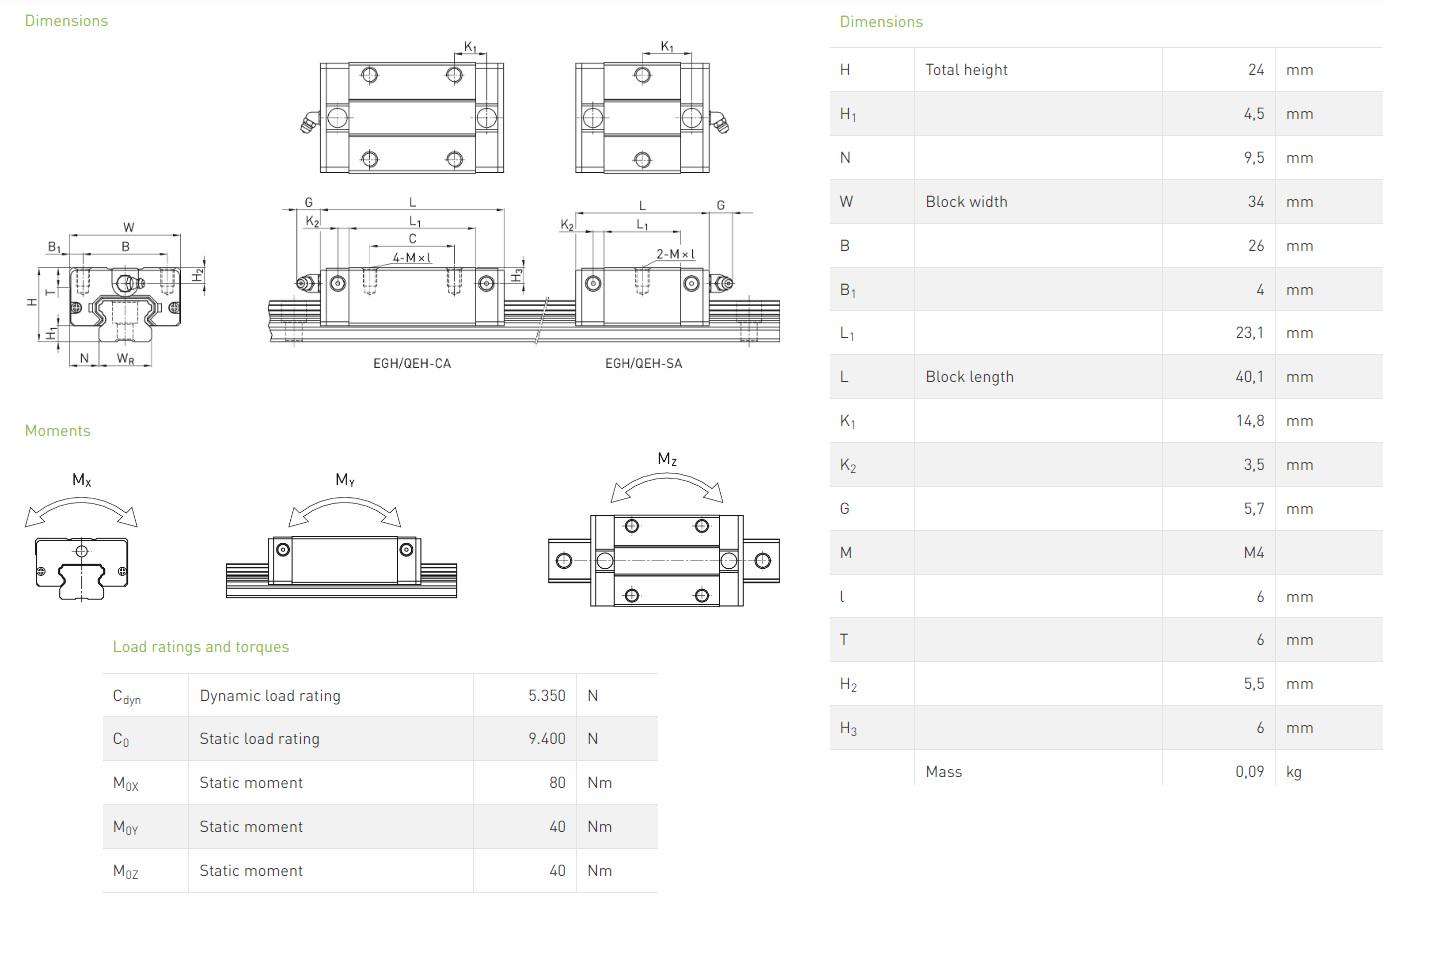The image size is (1444, 956).
Task: Select the value 6 in the H3 row
Action: pos(1260,728)
